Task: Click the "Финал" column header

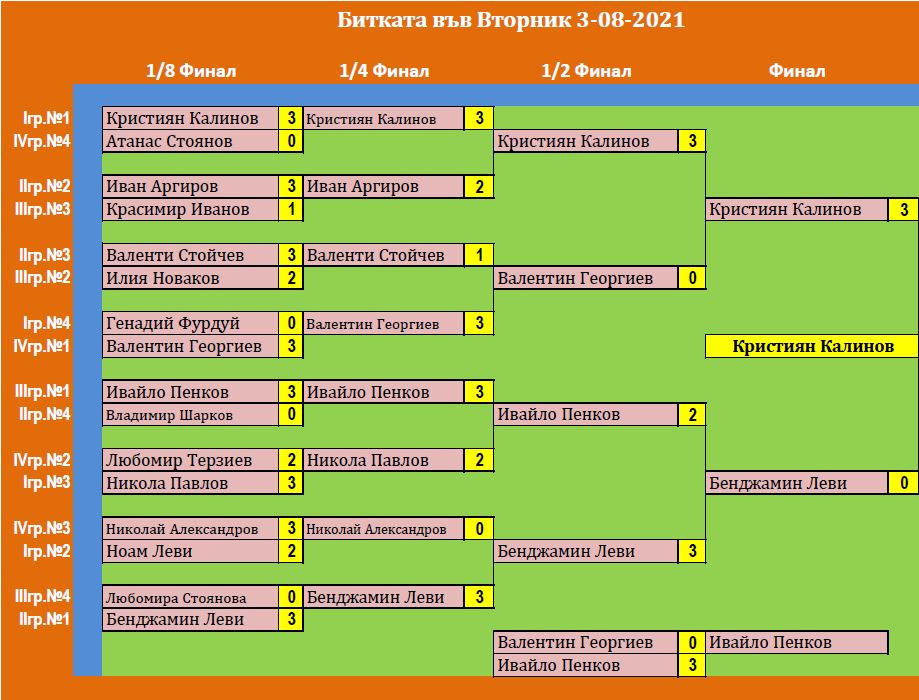Action: point(796,71)
